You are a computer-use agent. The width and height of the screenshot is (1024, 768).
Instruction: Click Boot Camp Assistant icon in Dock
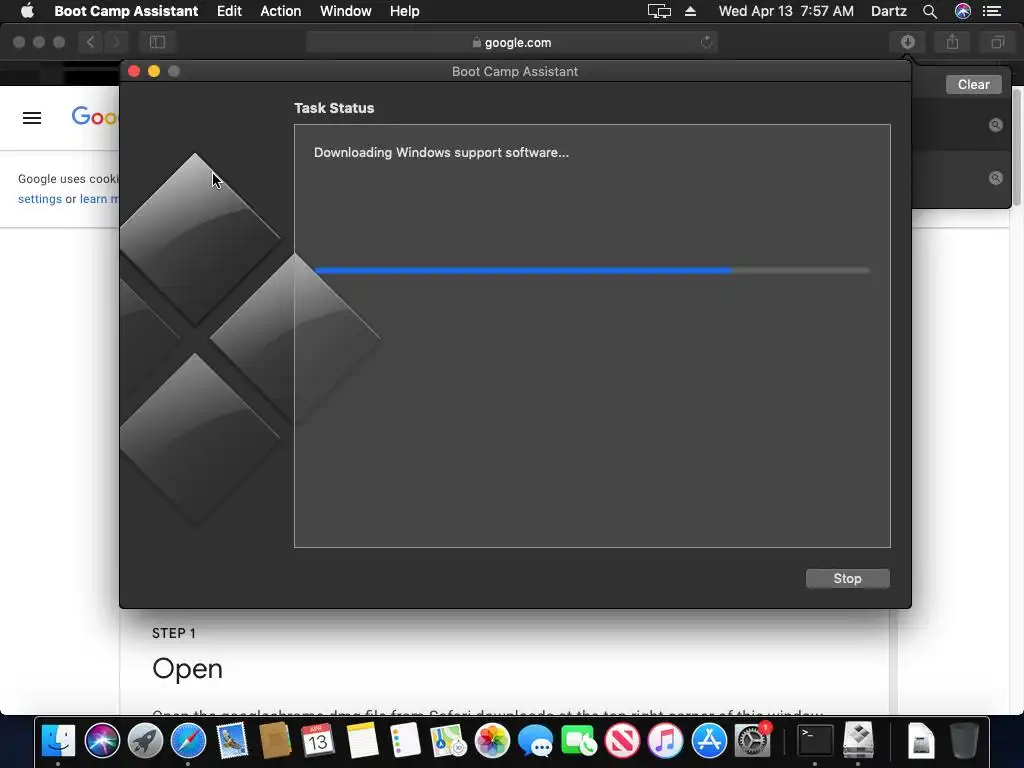pos(858,741)
